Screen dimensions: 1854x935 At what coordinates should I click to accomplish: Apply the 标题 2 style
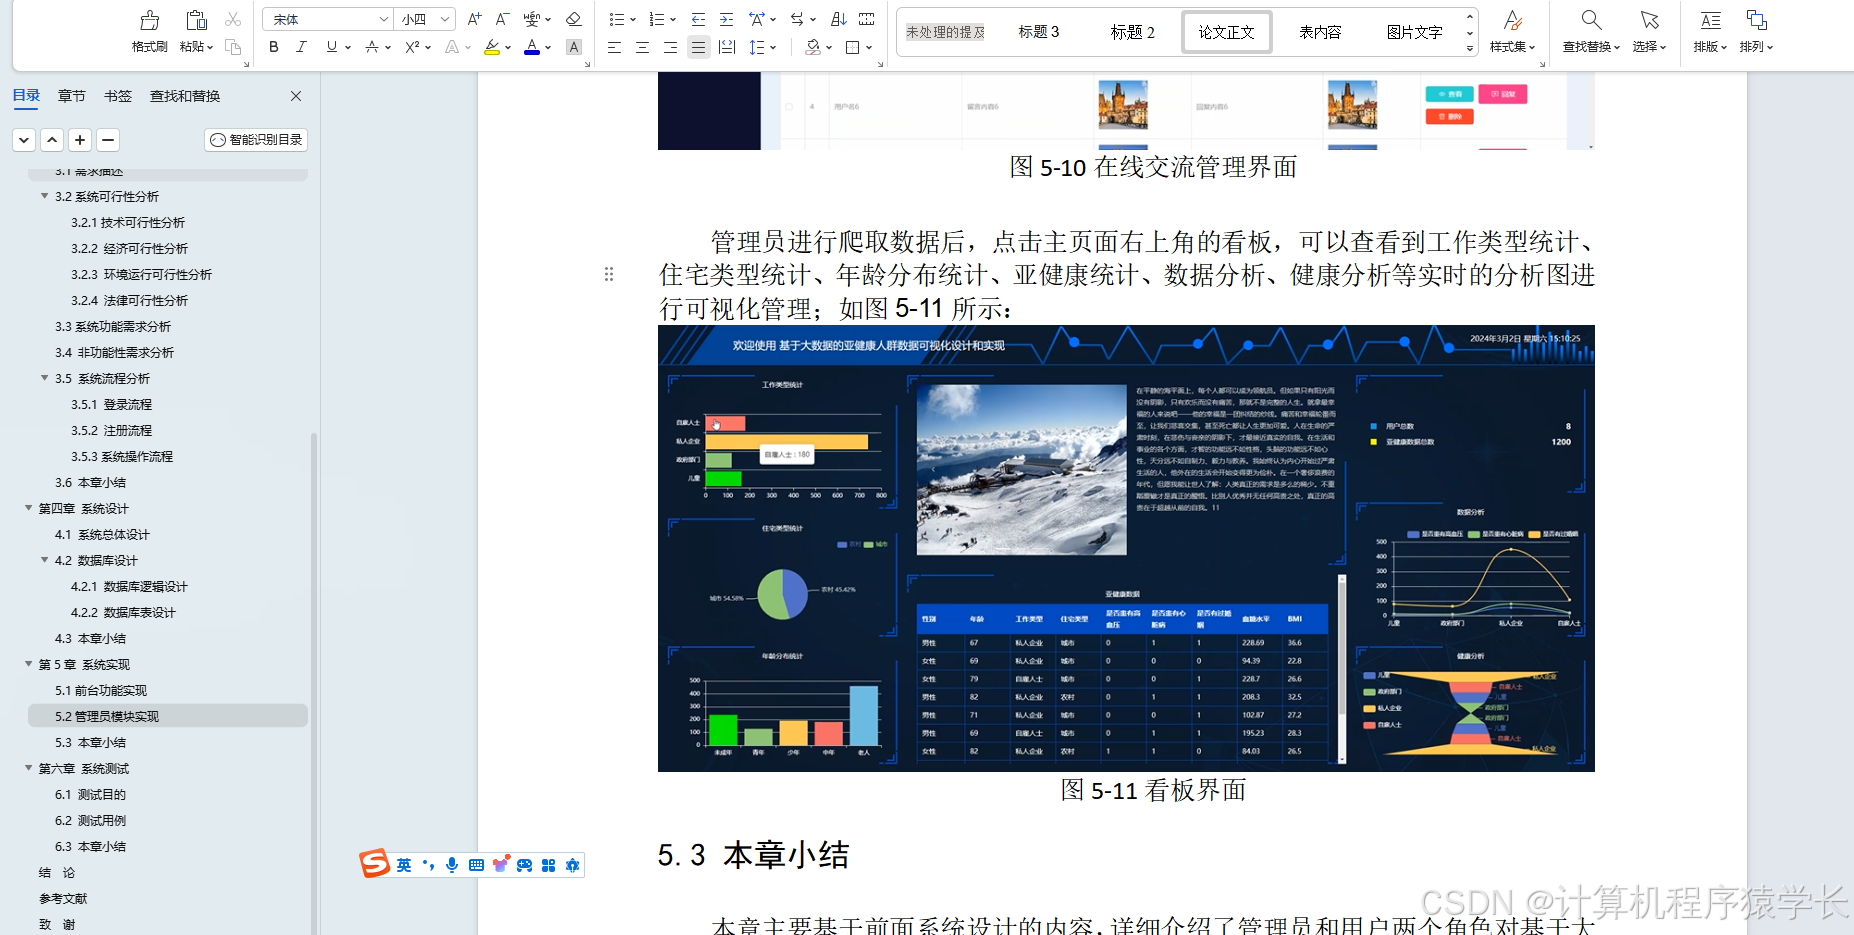pyautogui.click(x=1133, y=32)
